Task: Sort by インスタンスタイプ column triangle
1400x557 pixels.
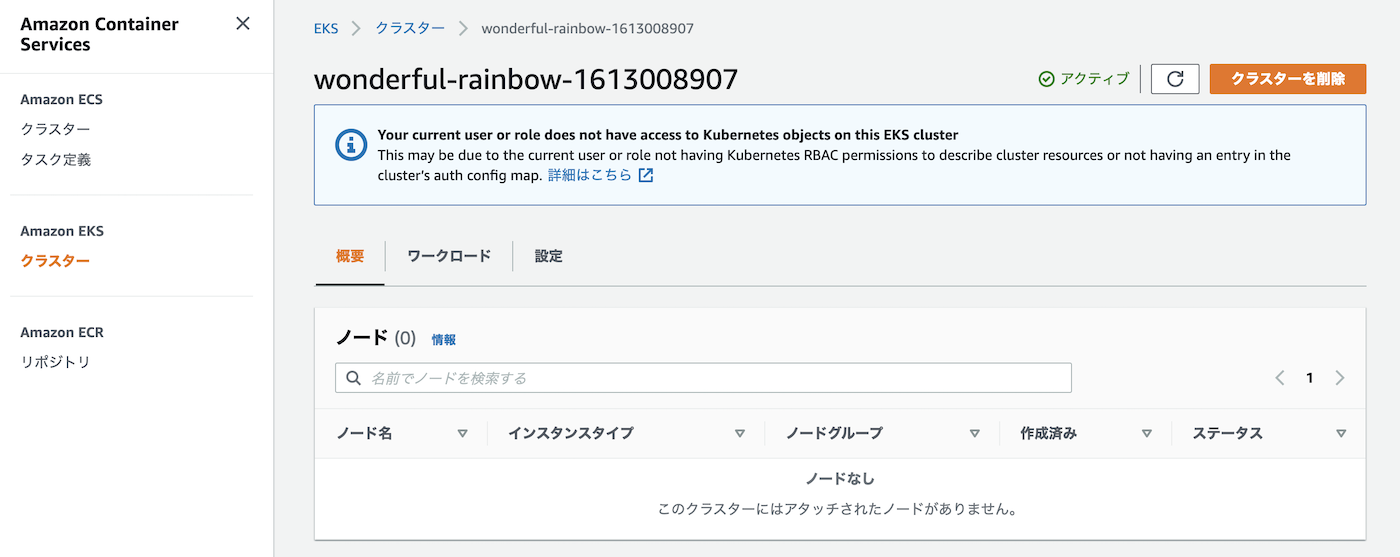Action: click(740, 433)
